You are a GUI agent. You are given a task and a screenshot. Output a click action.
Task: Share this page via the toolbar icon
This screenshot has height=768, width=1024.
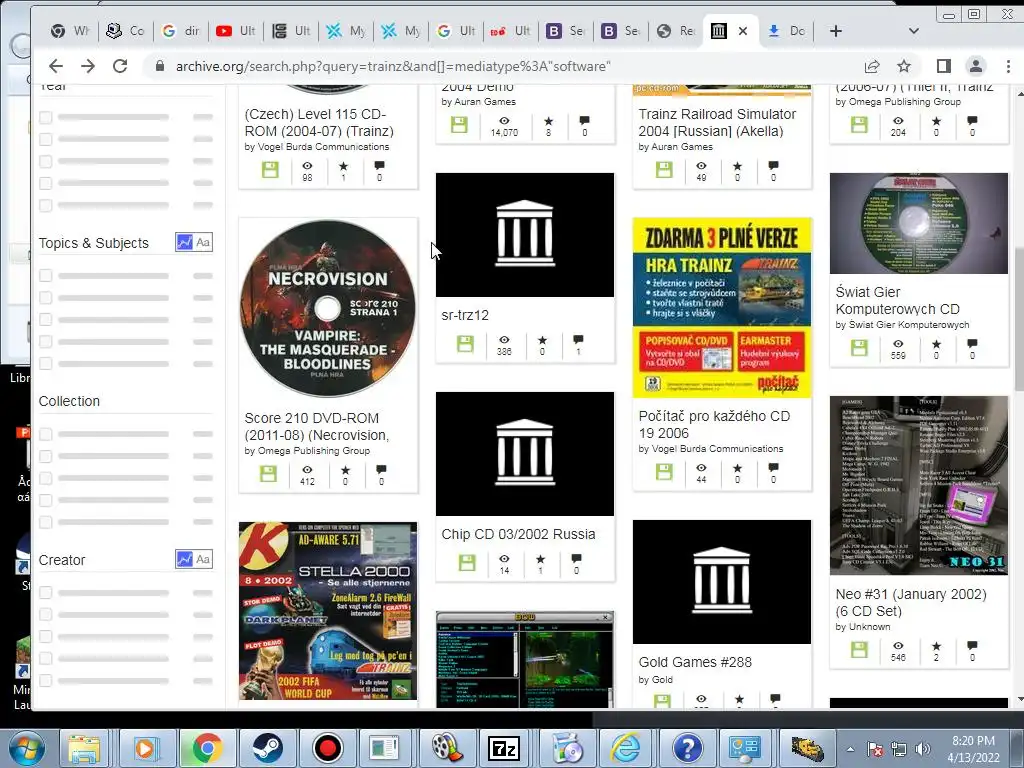872,66
